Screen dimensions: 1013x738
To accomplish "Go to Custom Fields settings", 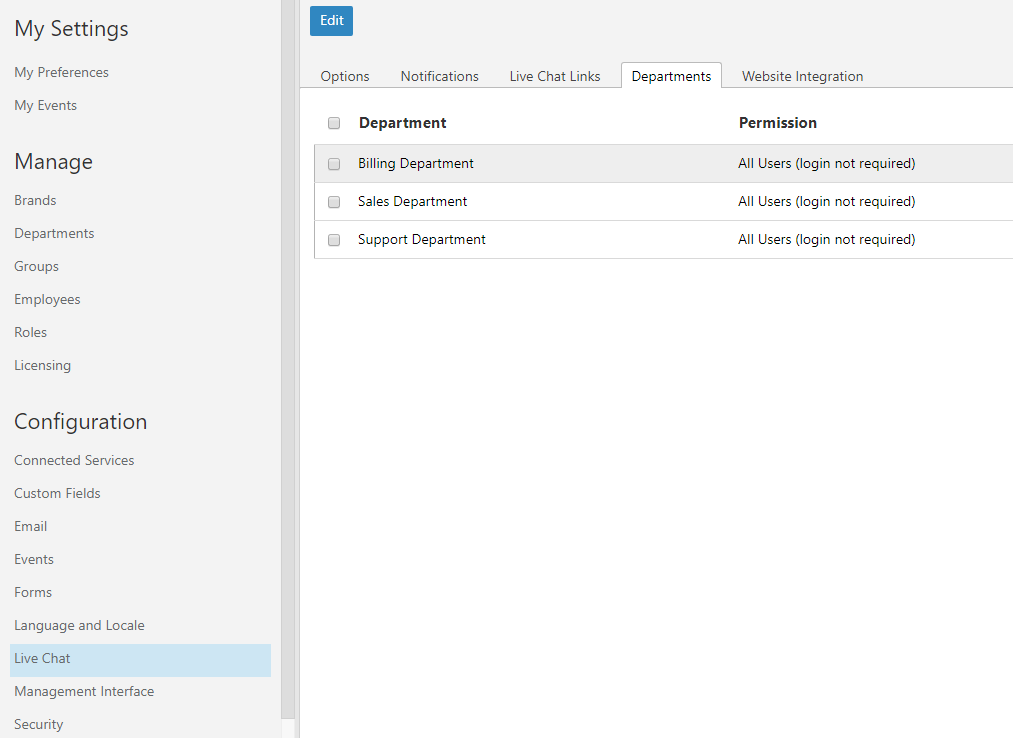I will 57,493.
